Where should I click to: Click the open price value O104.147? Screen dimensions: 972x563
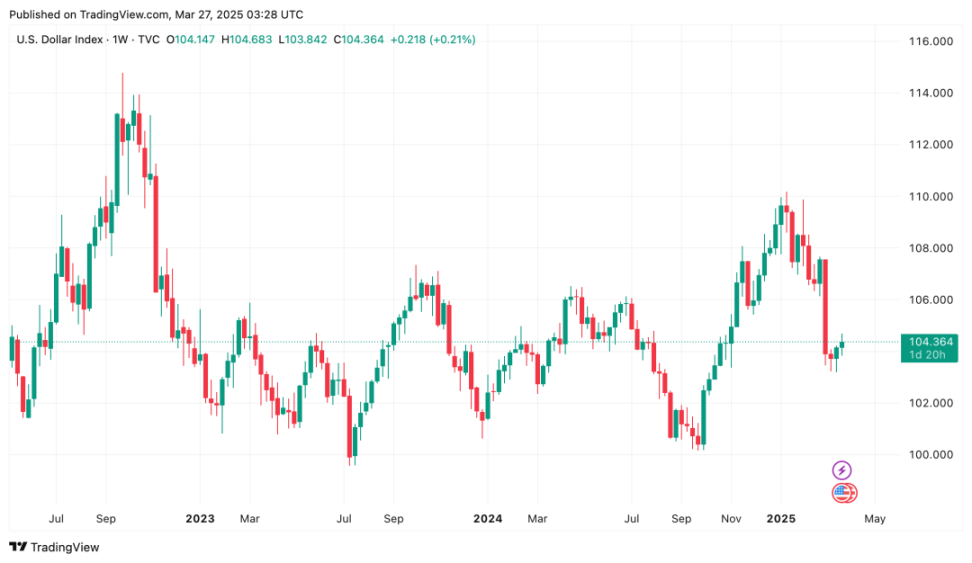point(190,40)
